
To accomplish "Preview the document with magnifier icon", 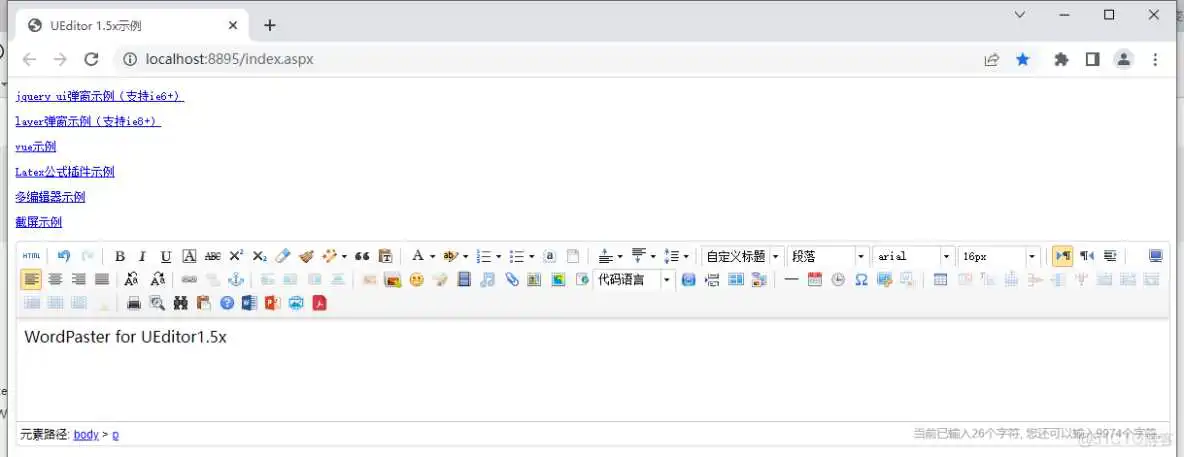I will [x=157, y=303].
